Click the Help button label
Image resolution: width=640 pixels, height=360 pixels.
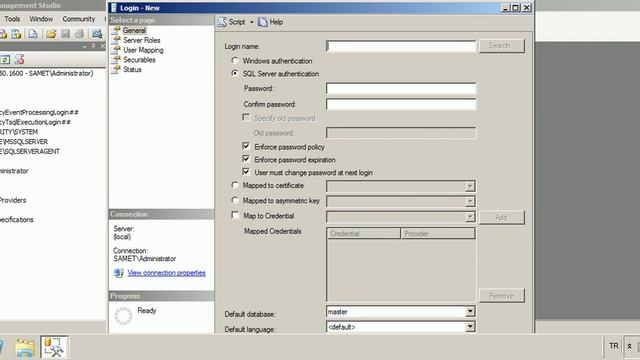coord(276,22)
